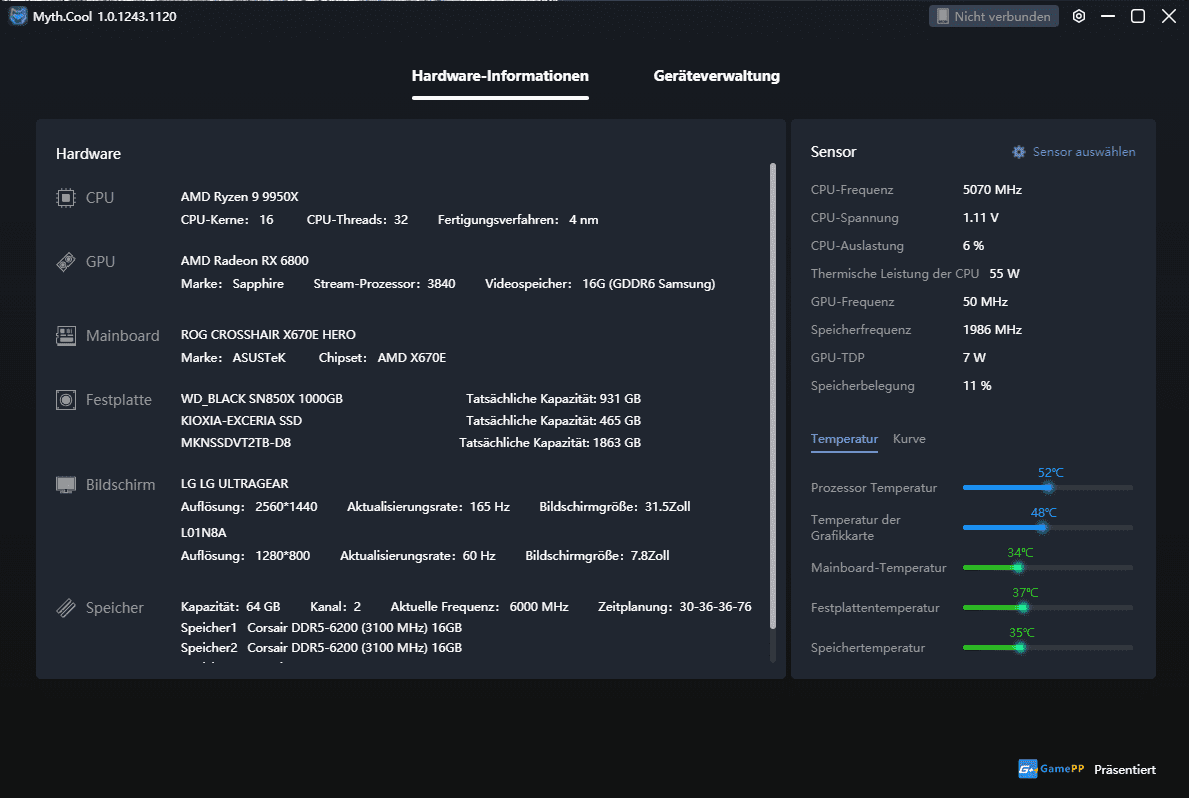
Task: Click the 37℃ hard disk reading
Action: click(x=1025, y=592)
